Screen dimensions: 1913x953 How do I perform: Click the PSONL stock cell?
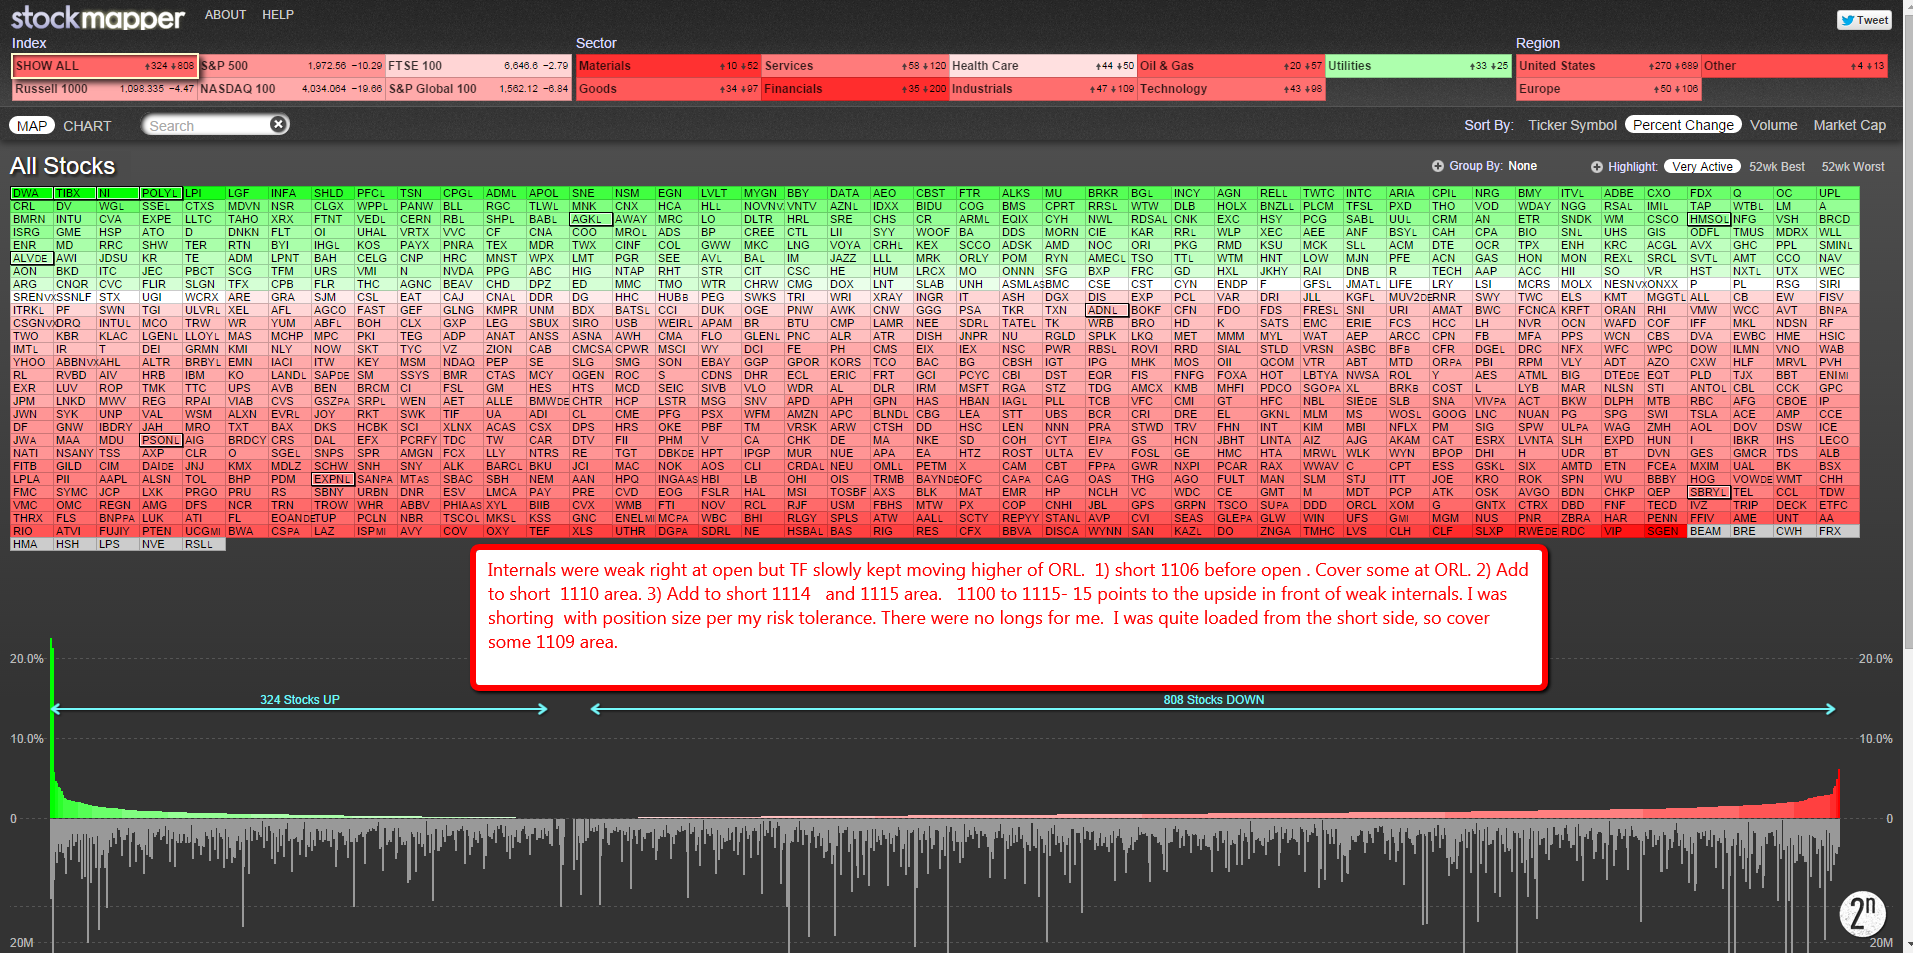pyautogui.click(x=161, y=440)
